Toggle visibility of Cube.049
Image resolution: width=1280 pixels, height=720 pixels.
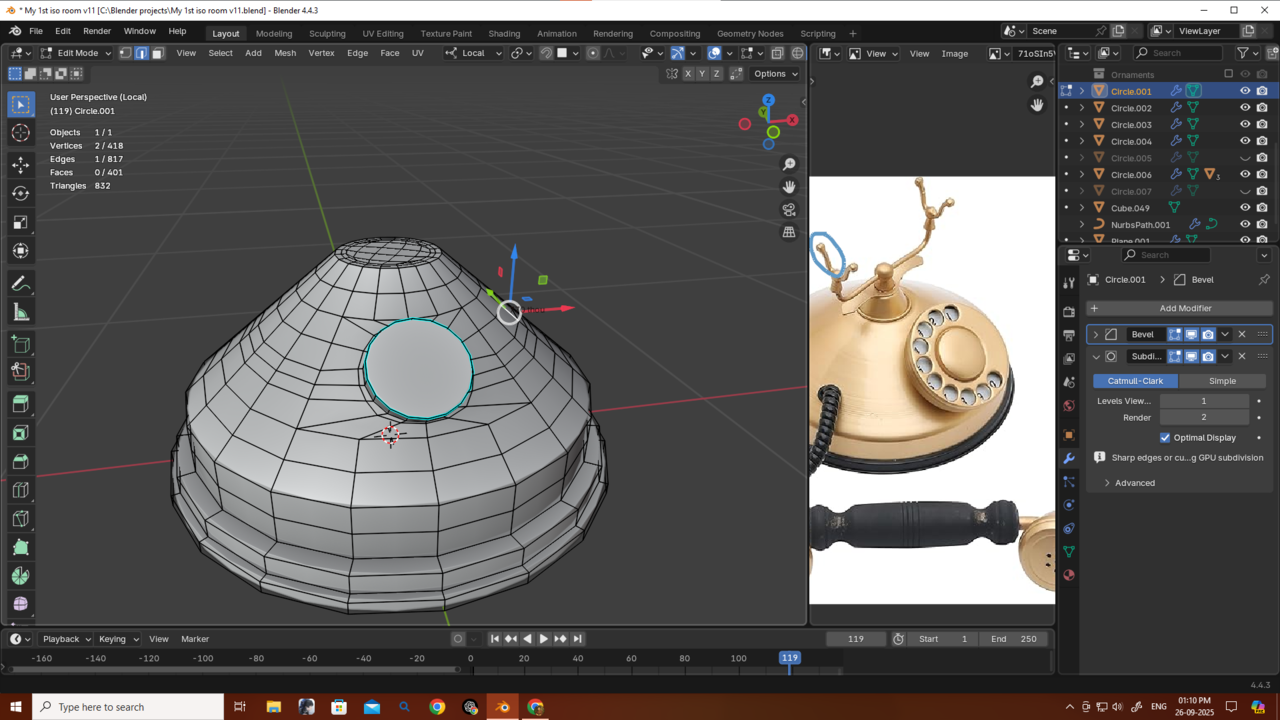pyautogui.click(x=1245, y=208)
